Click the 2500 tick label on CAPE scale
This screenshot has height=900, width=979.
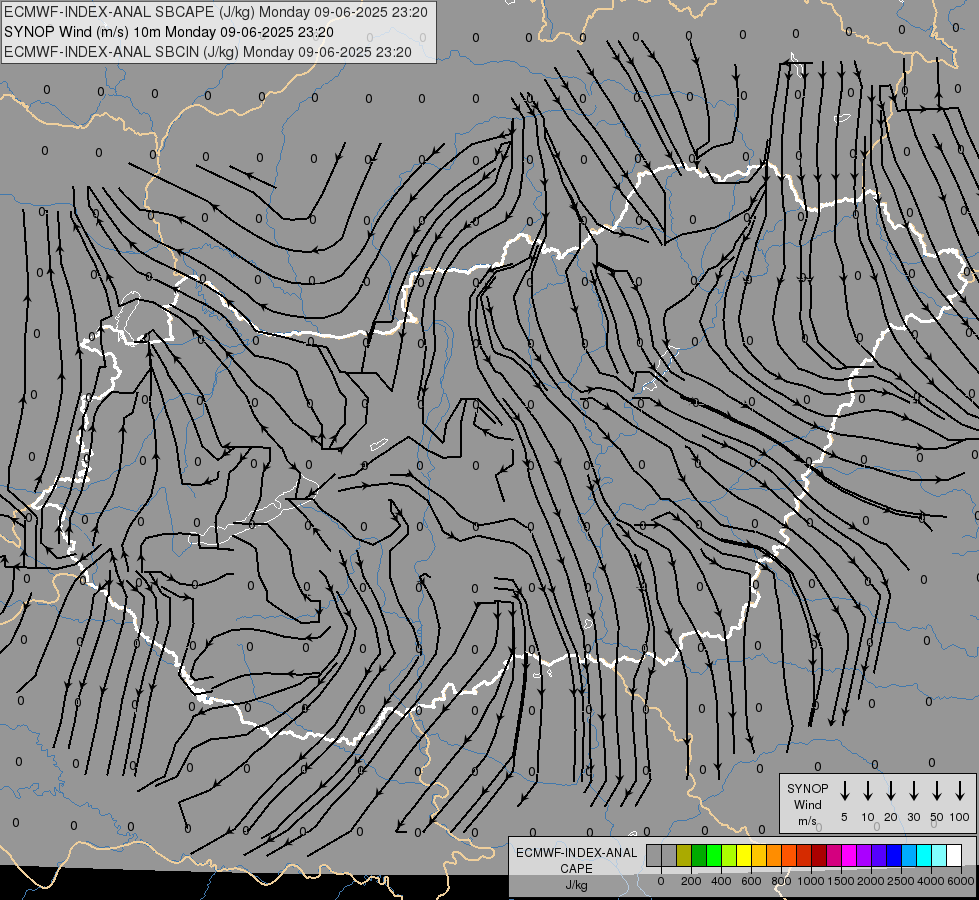click(x=901, y=881)
